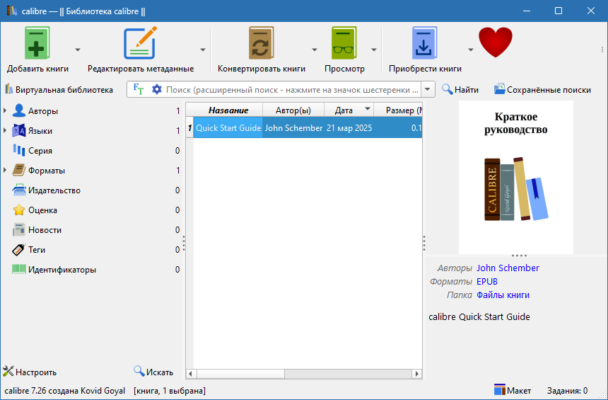608x400 pixels.
Task: Click the John Schember author cell
Action: [294, 128]
